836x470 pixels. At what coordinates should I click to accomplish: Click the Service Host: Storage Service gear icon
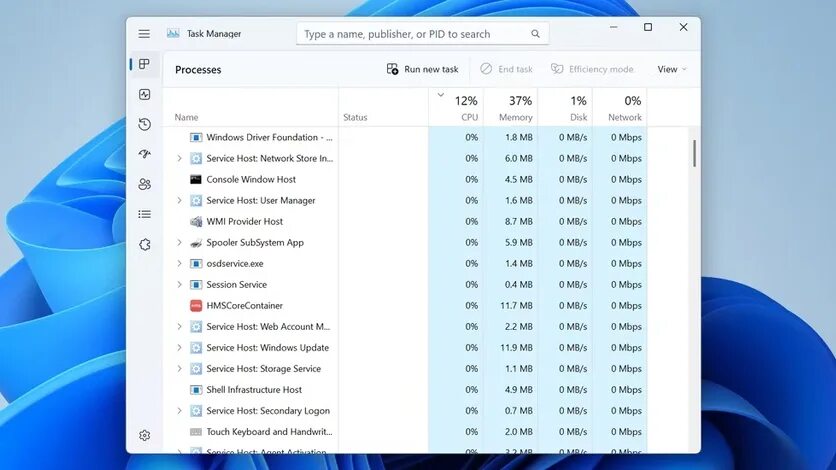[x=196, y=369]
